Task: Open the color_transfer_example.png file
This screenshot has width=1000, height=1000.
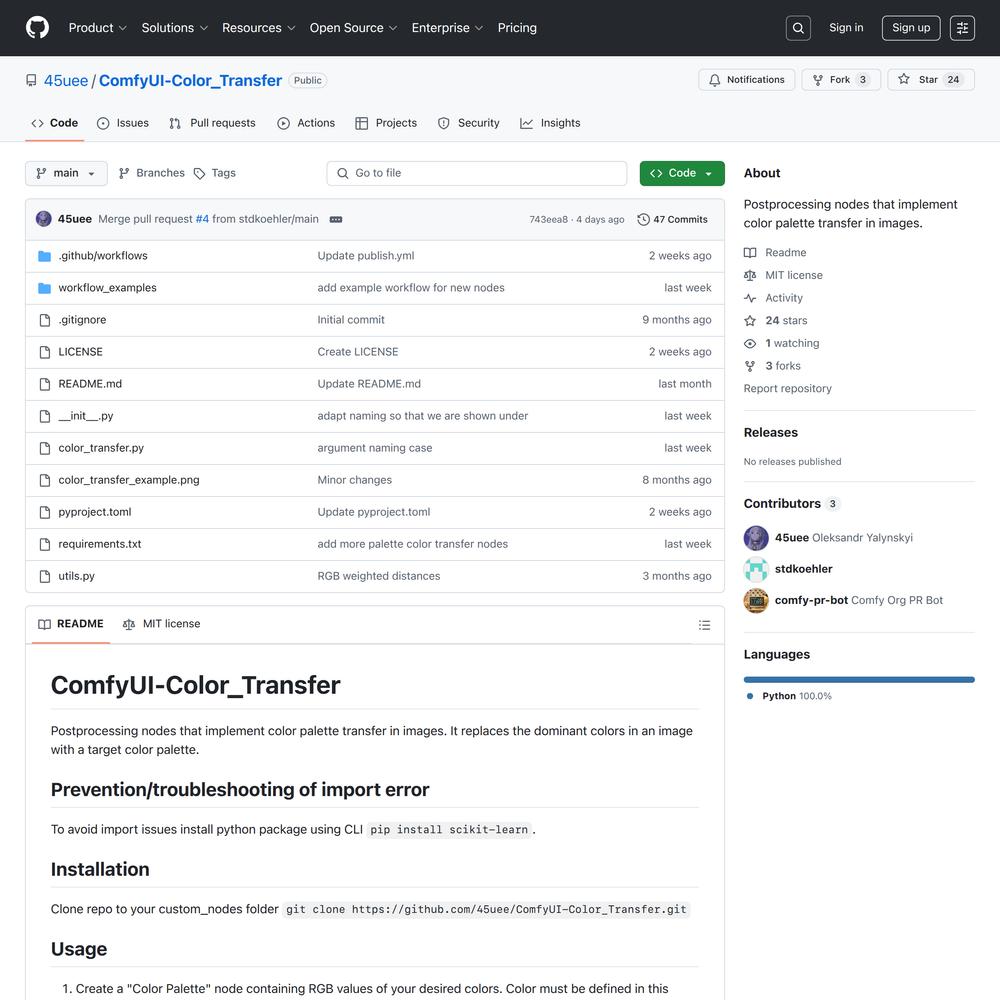Action: pyautogui.click(x=129, y=480)
